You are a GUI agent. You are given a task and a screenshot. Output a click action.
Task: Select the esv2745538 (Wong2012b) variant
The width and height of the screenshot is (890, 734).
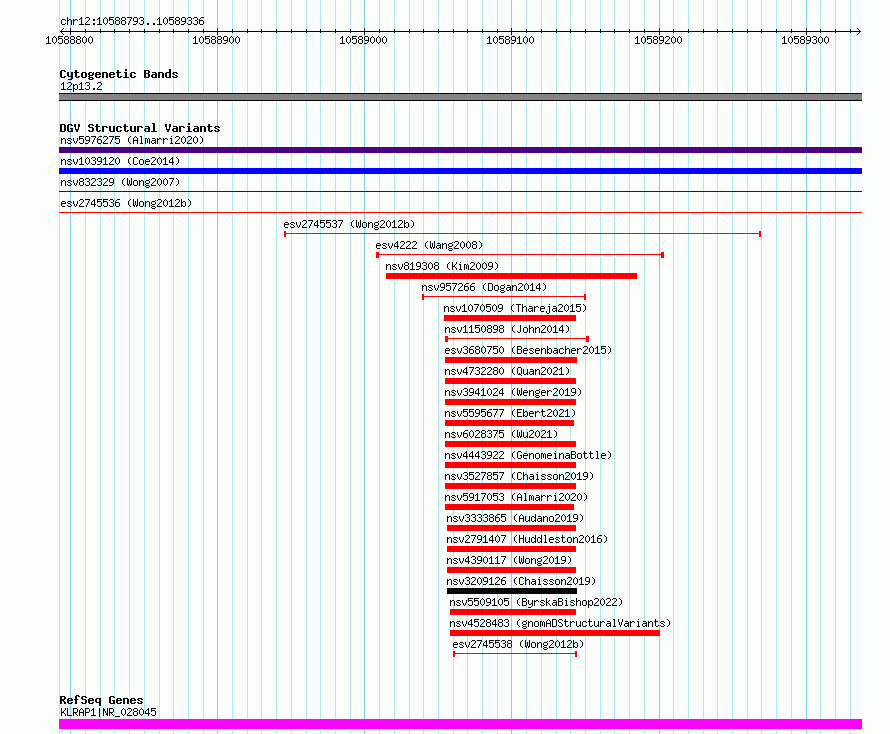pos(518,644)
